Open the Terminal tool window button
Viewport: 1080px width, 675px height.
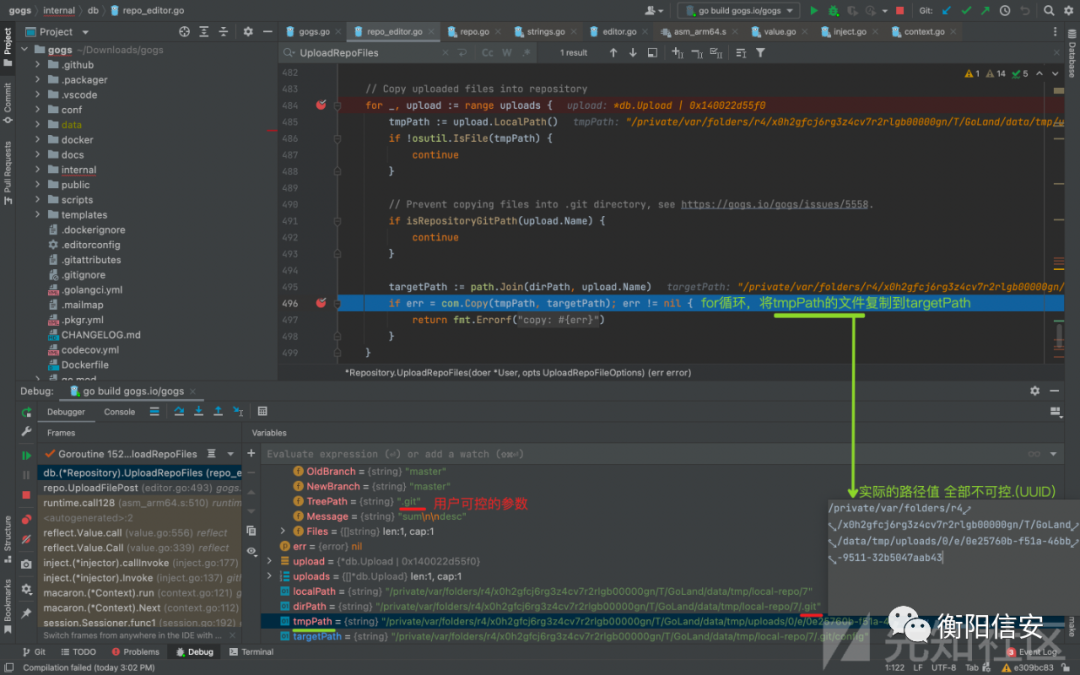point(250,652)
